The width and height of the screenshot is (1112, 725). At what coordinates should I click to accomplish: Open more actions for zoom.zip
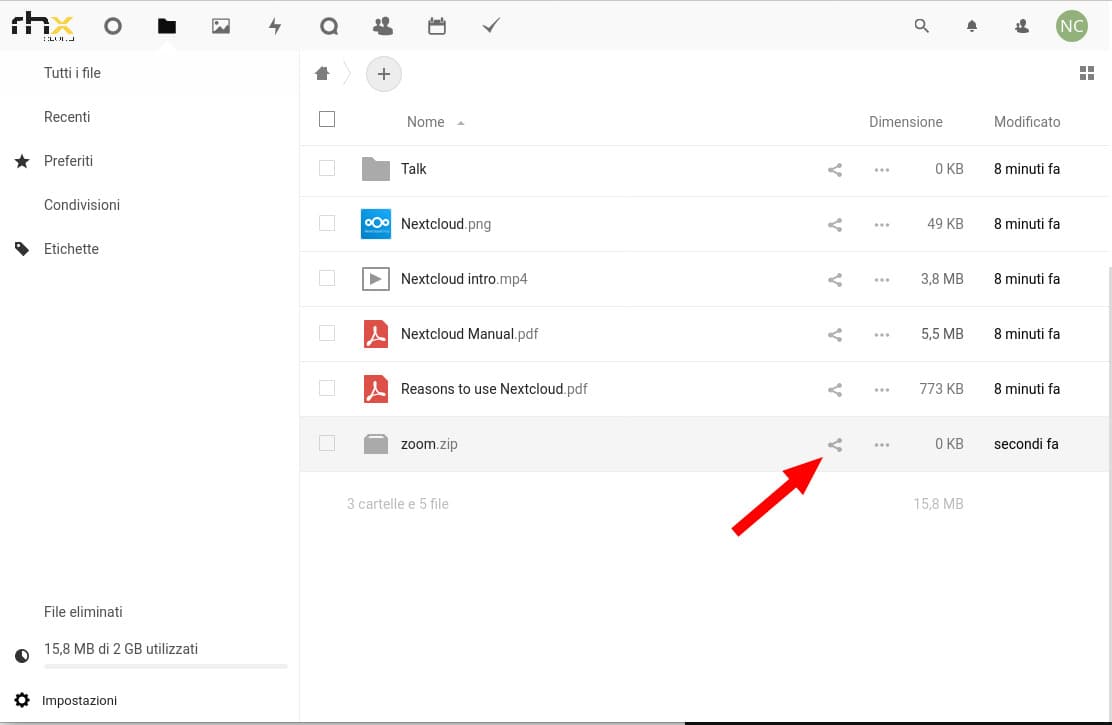tap(882, 445)
